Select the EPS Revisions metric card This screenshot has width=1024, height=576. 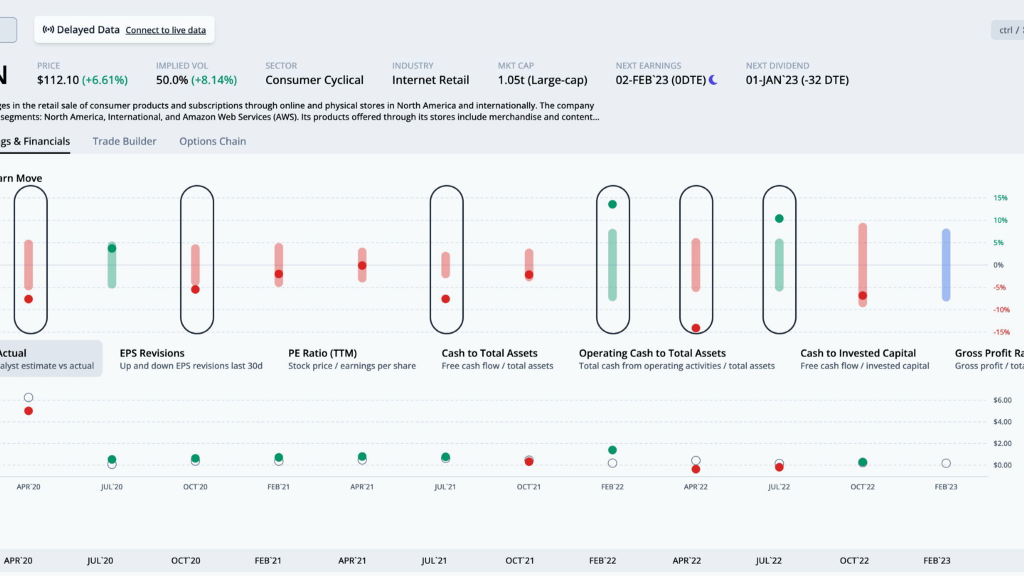click(x=190, y=359)
